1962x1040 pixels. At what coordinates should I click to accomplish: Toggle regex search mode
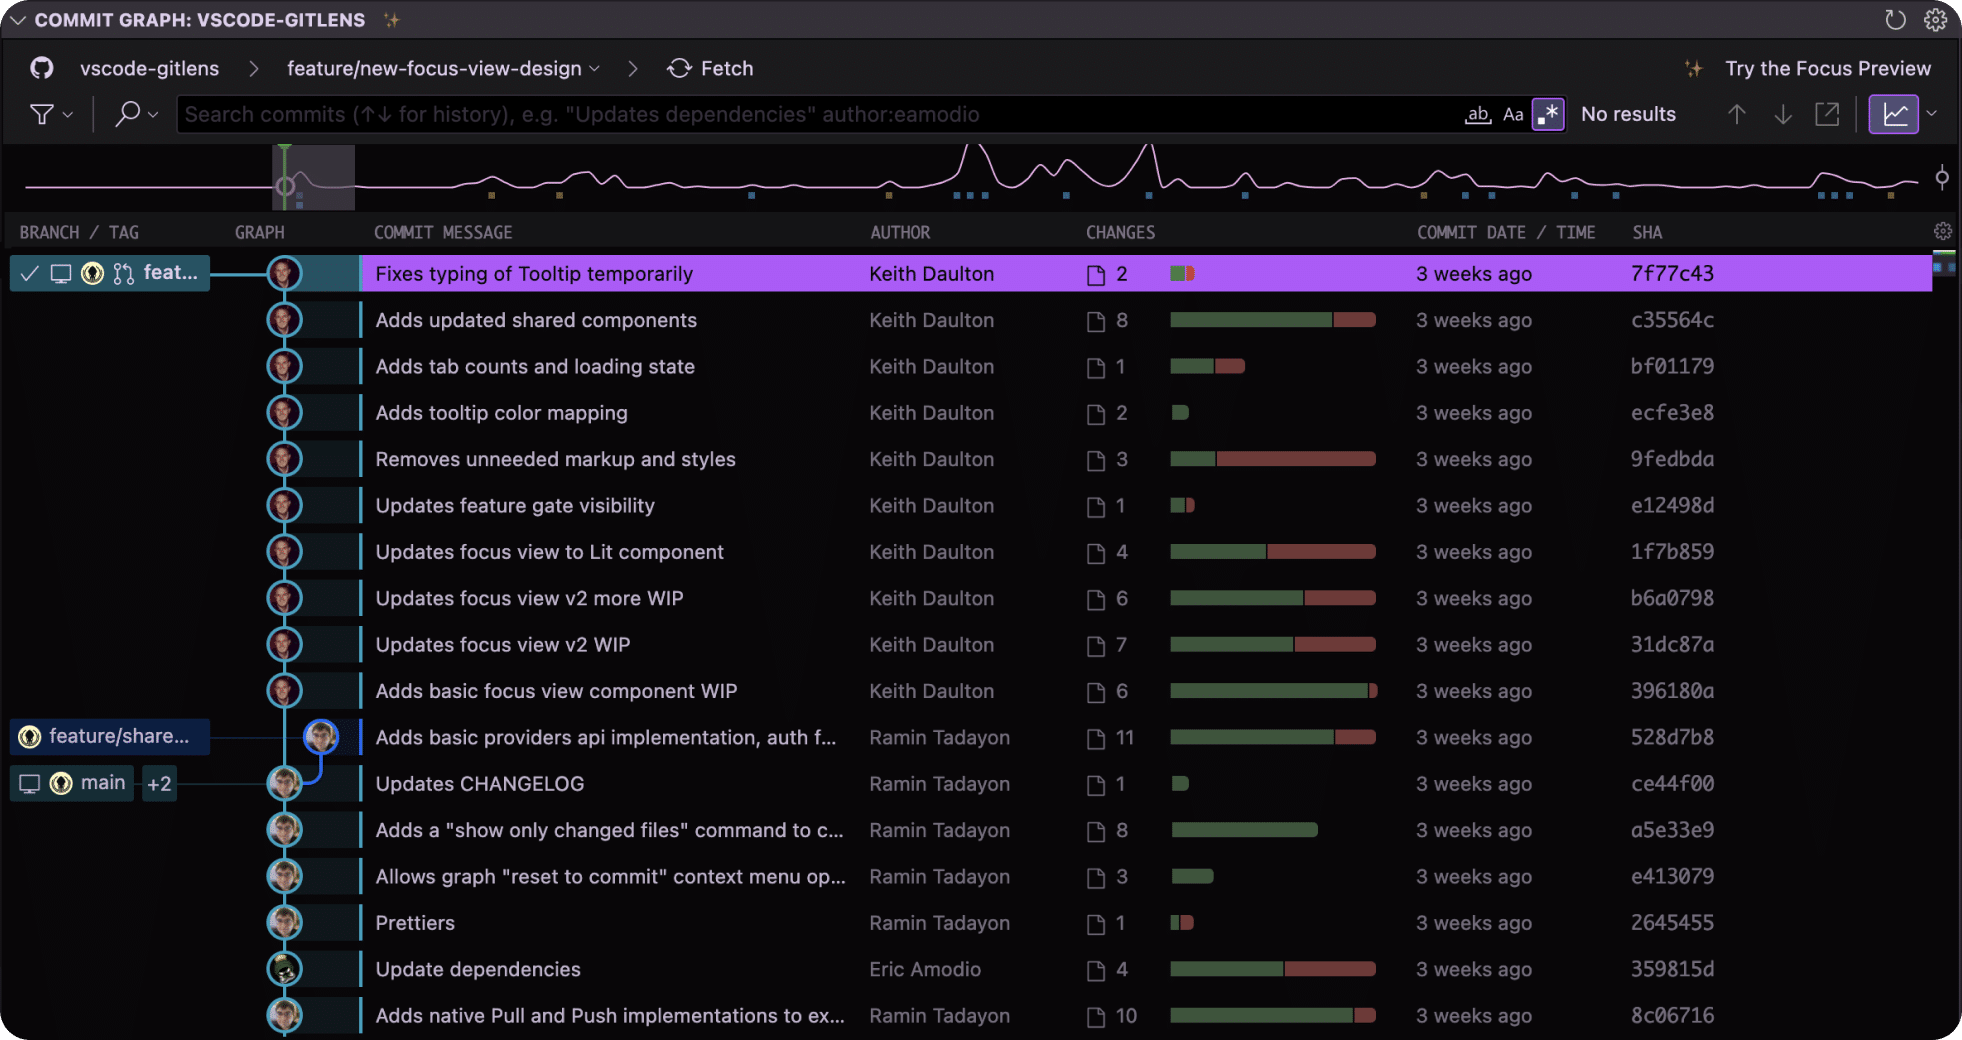[1548, 113]
